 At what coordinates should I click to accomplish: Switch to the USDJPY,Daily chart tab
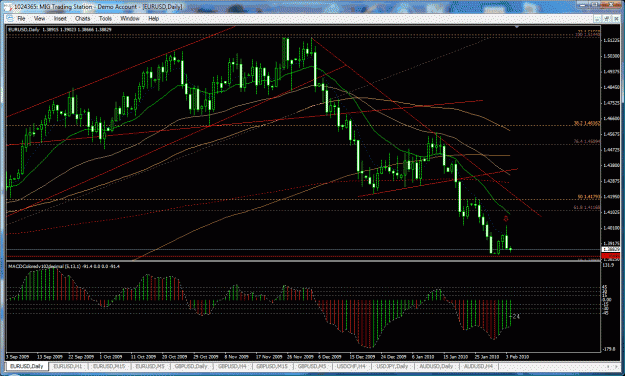393,366
